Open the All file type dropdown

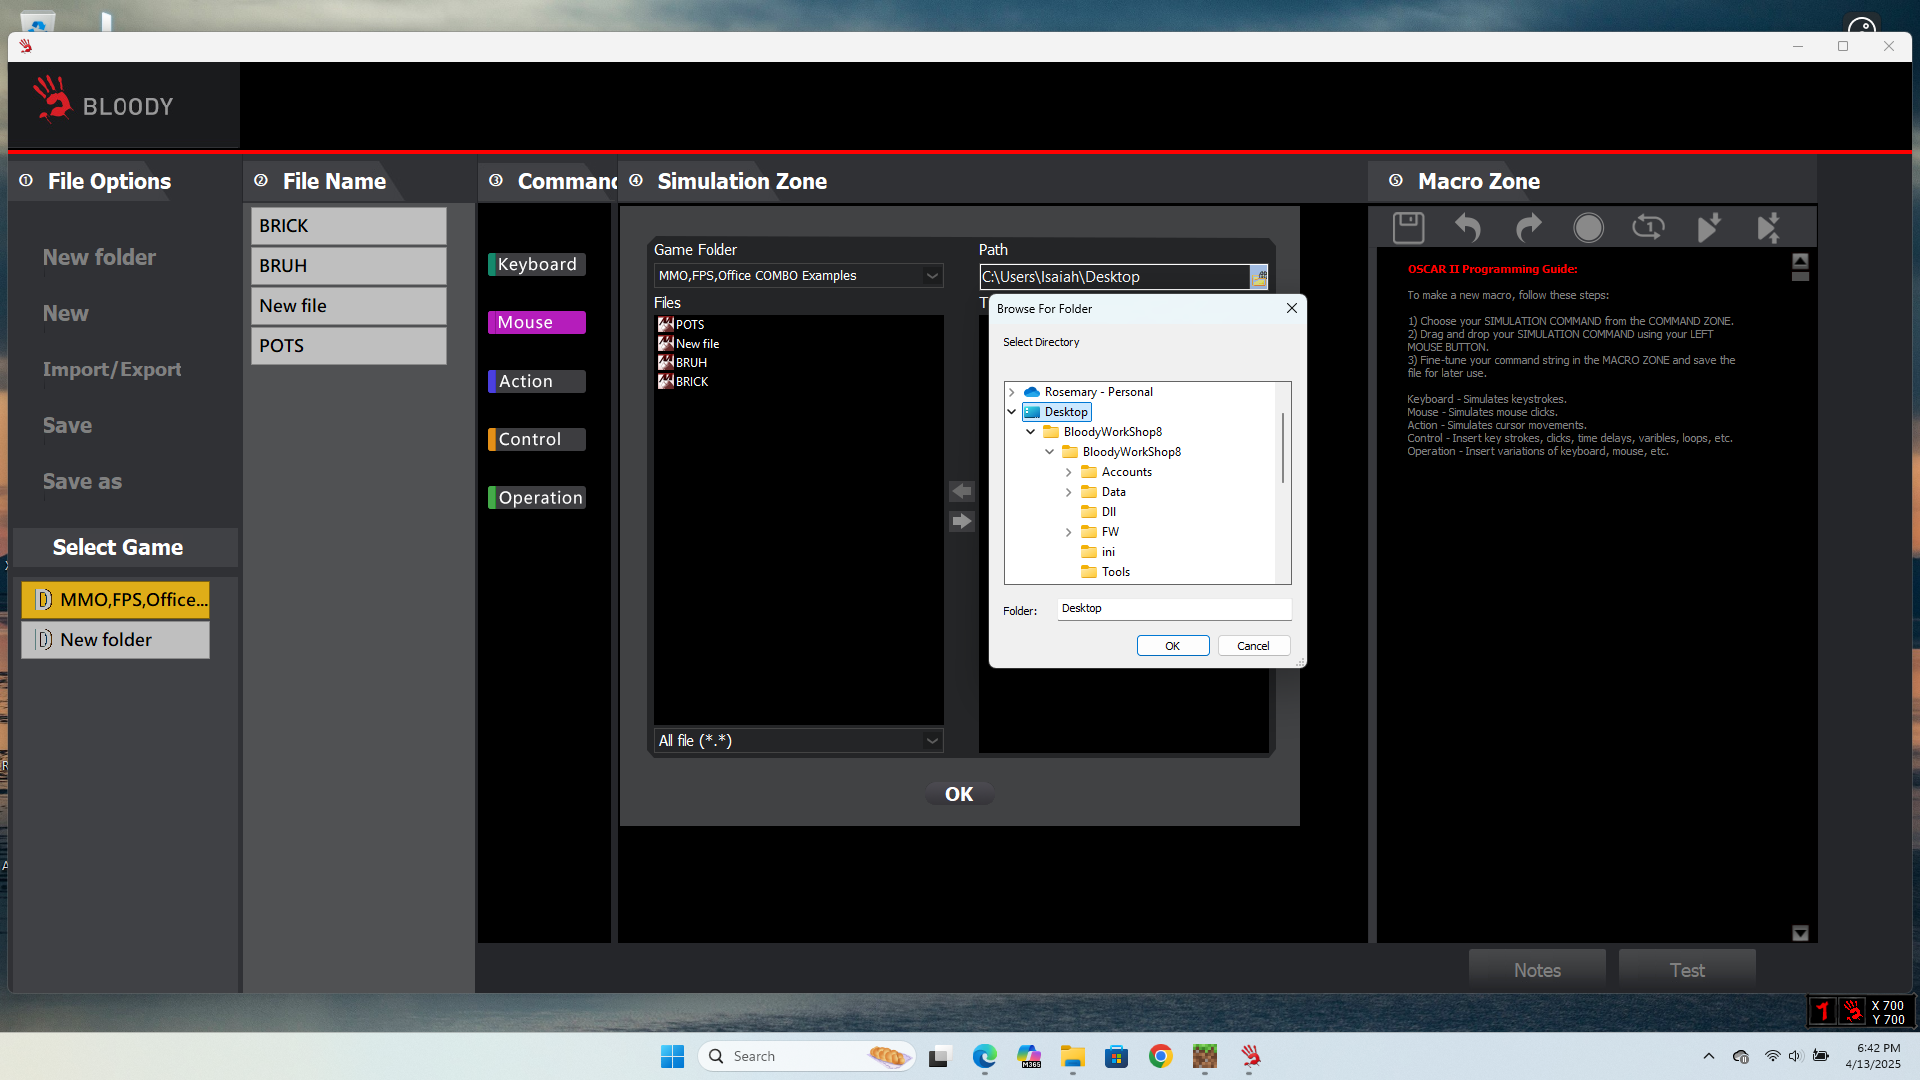tap(932, 741)
